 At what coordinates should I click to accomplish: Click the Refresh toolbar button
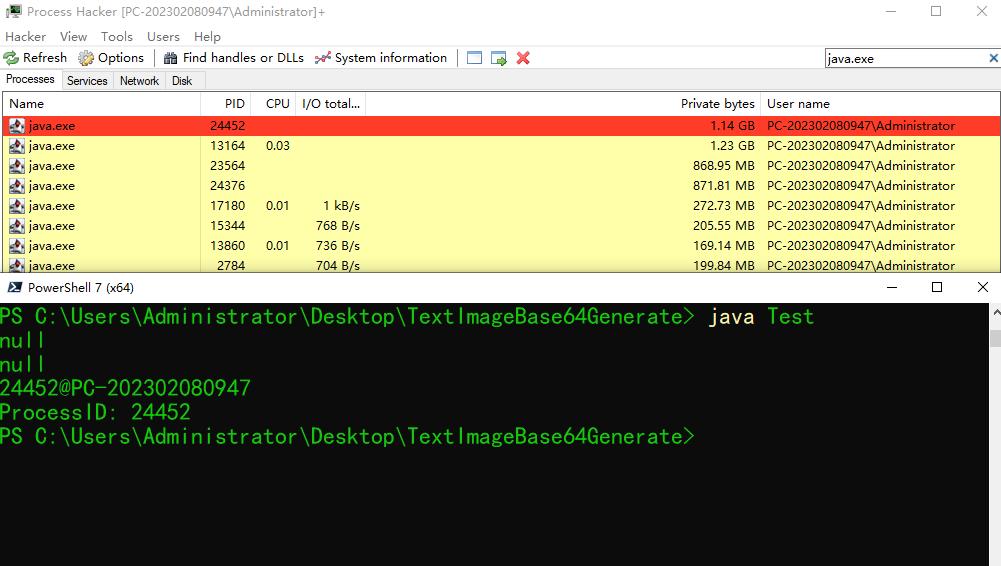[35, 58]
